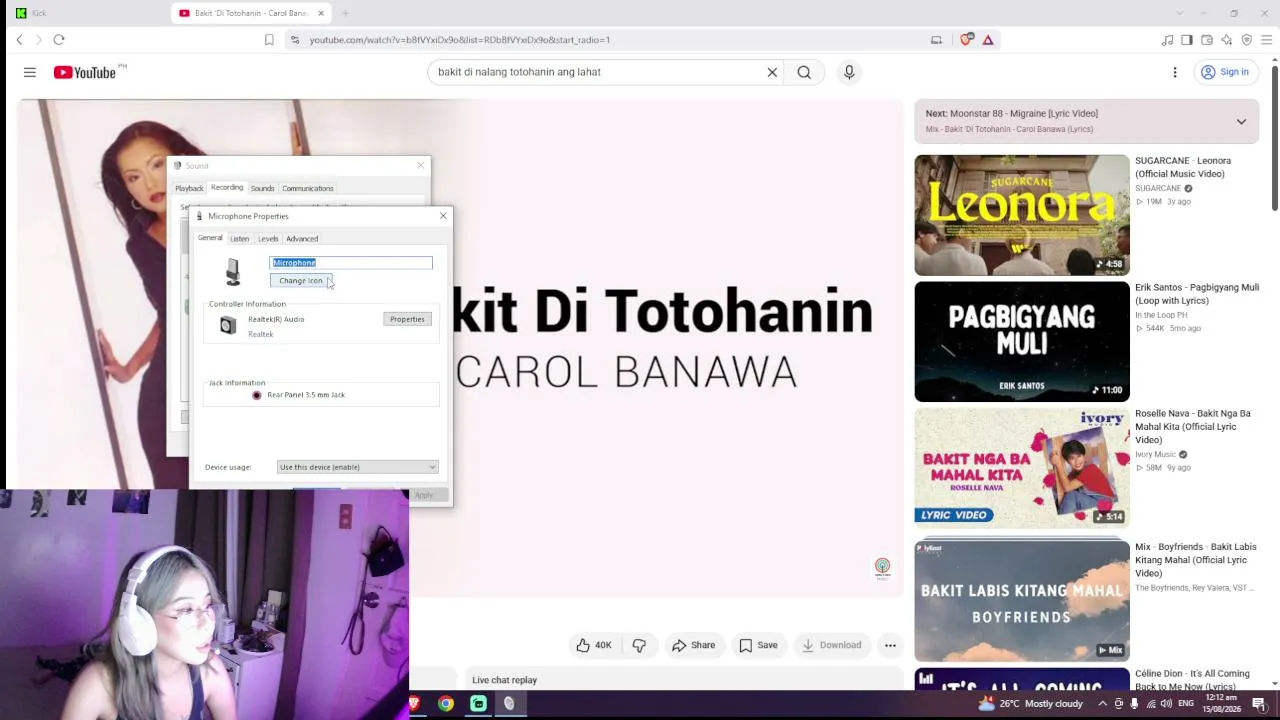Viewport: 1280px width, 720px height.
Task: Bookmark this page from the address bar
Action: (269, 40)
